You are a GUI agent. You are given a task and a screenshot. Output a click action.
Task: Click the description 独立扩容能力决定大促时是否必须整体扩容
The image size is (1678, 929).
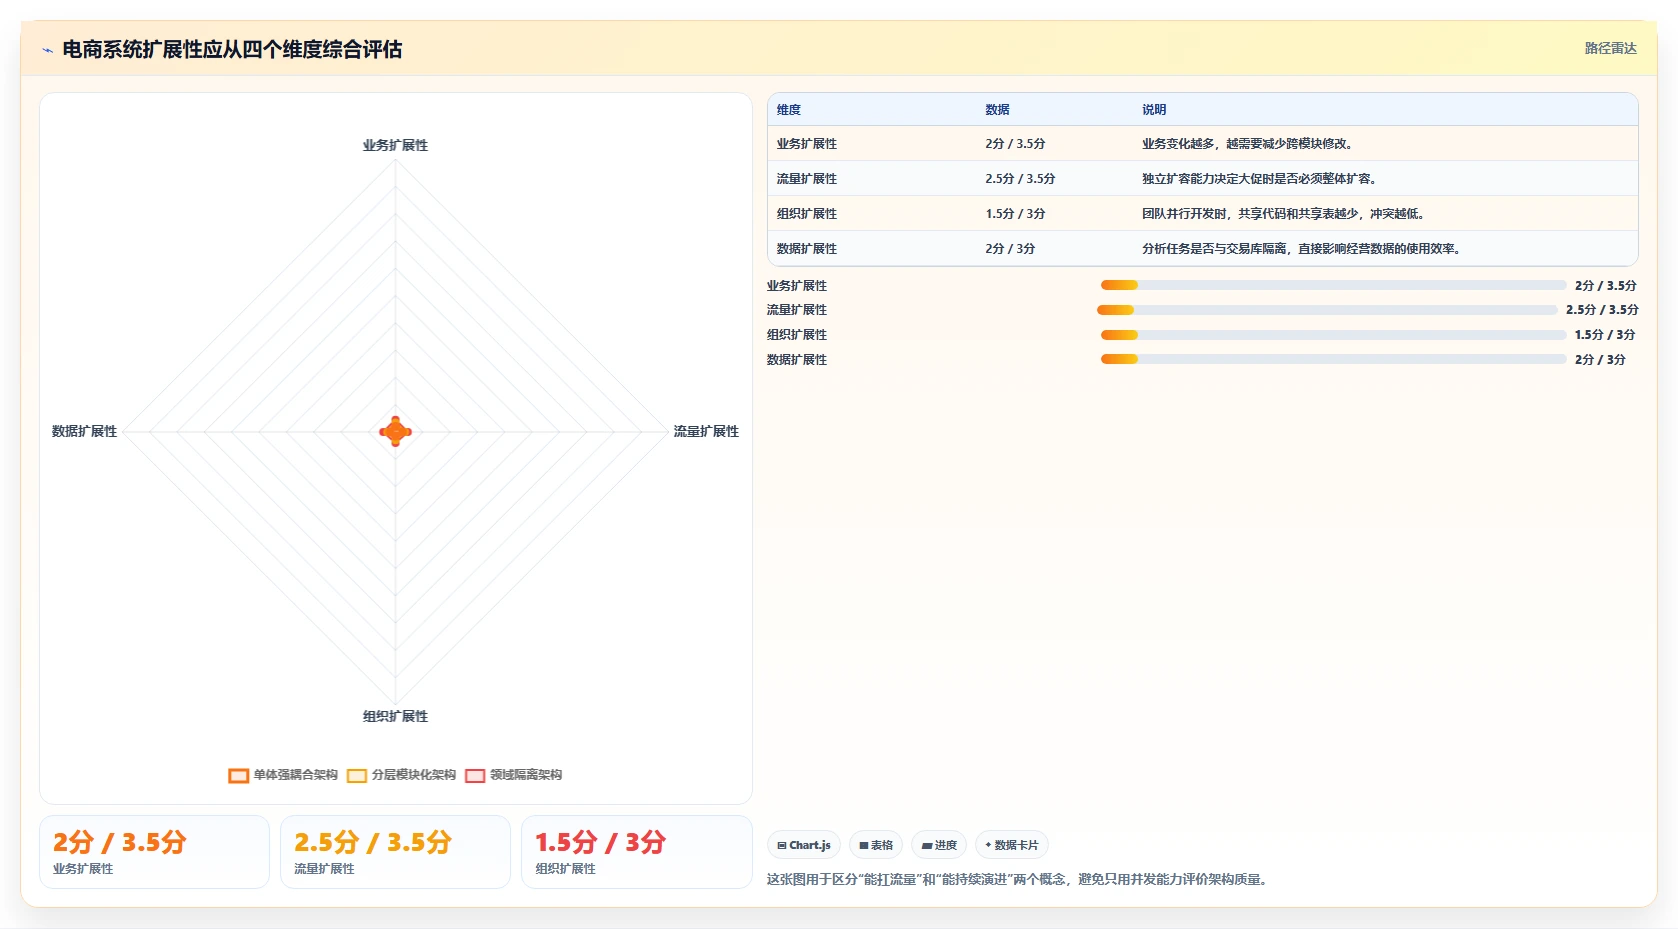point(1261,179)
